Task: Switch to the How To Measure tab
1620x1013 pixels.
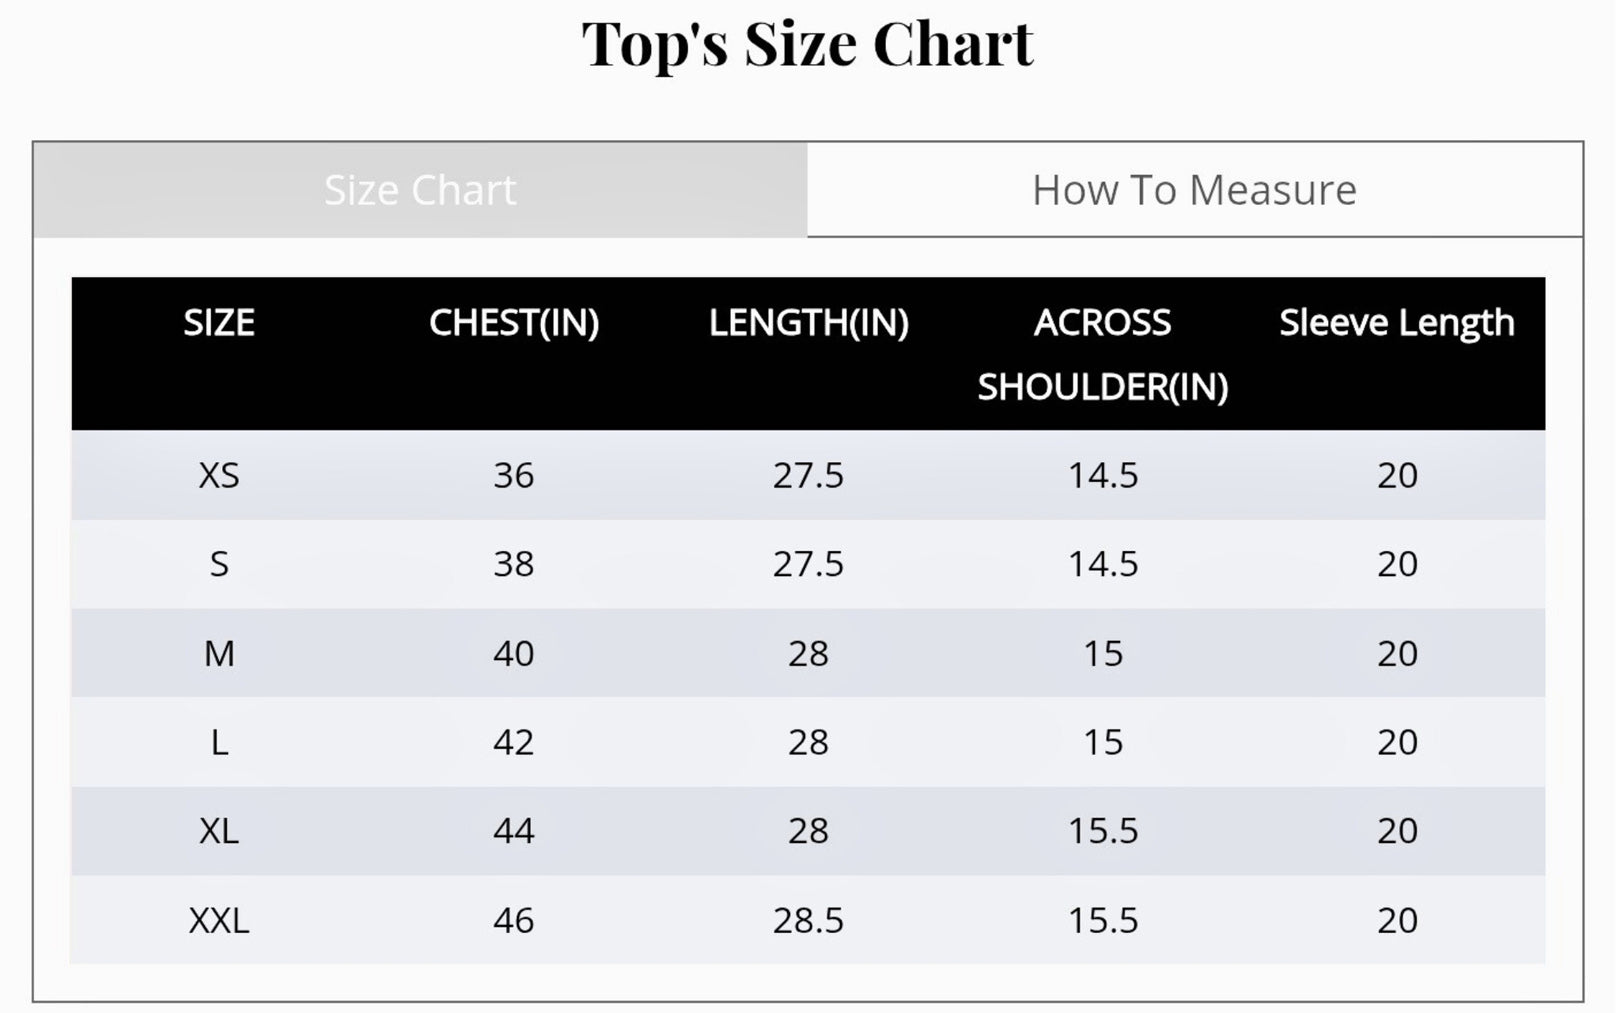Action: [1194, 190]
